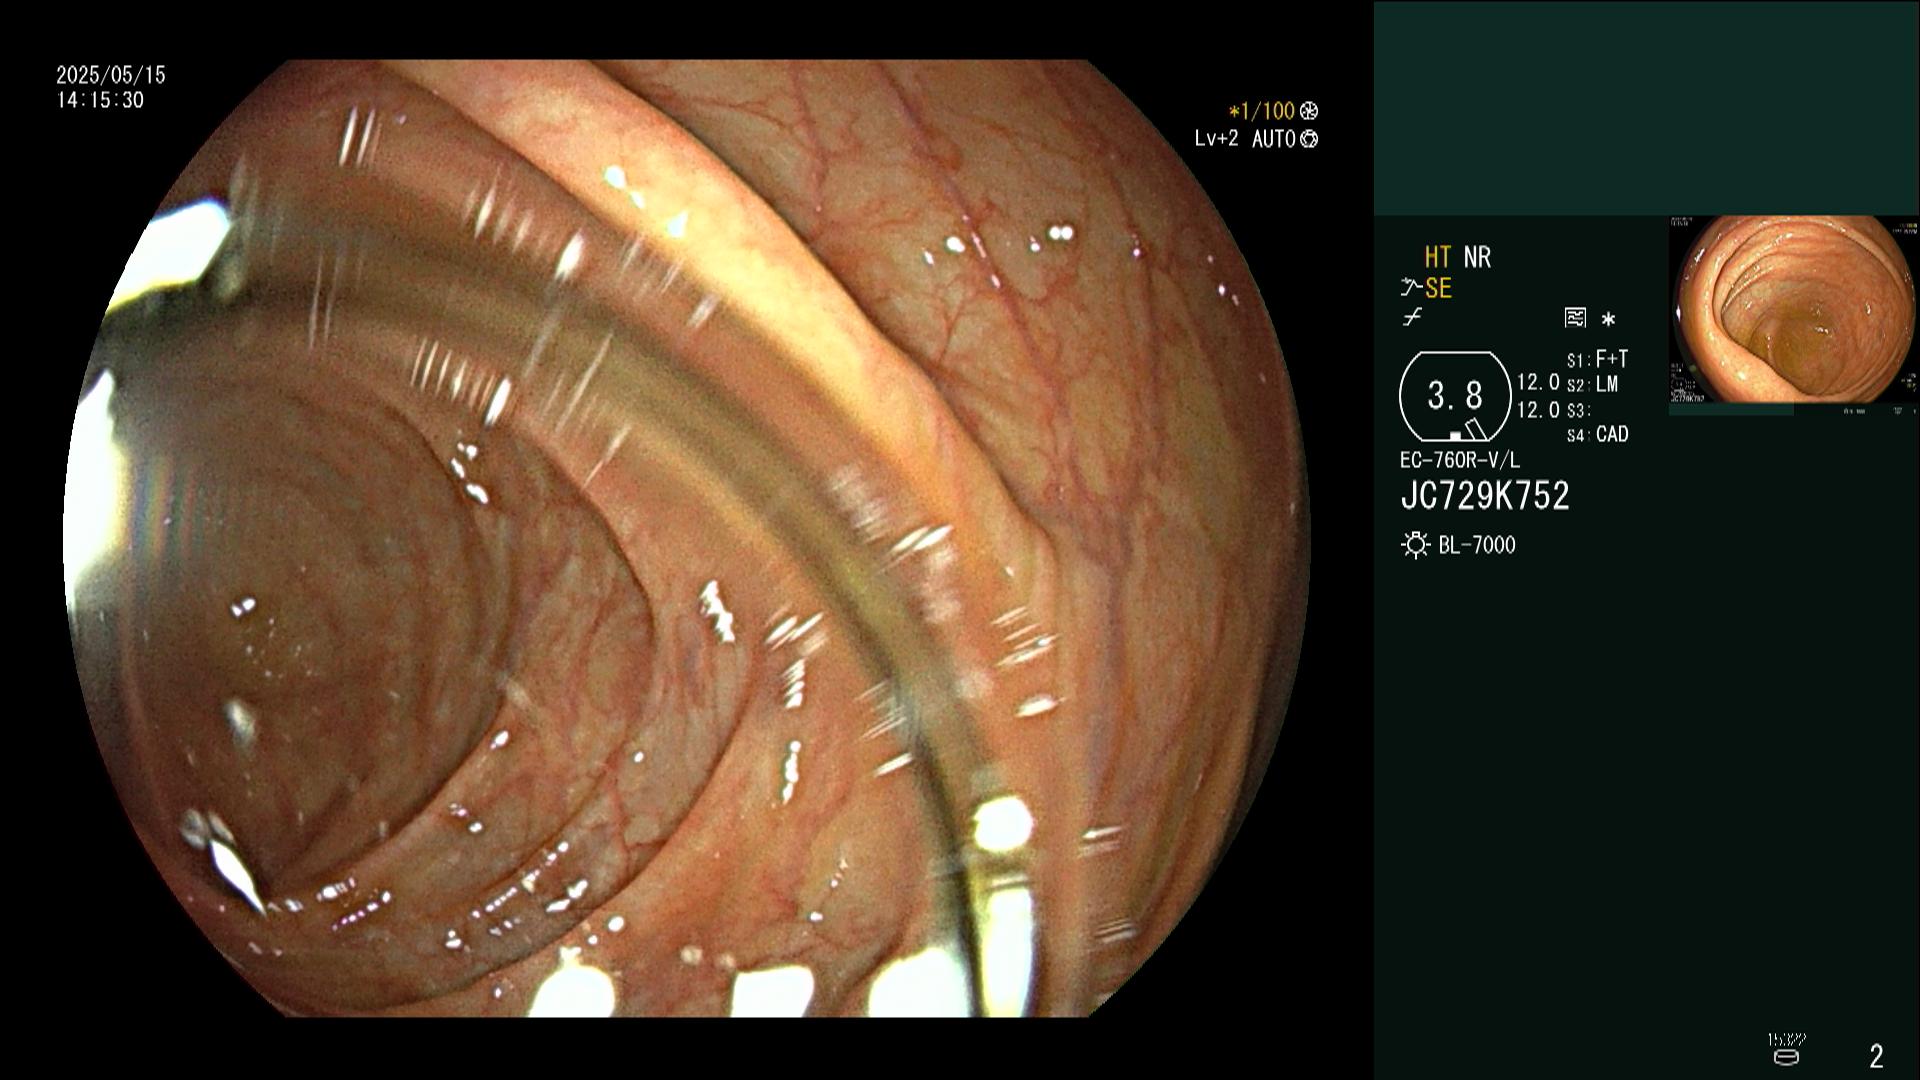Click the AUTO exposure mode label
This screenshot has height=1080, width=1920.
pyautogui.click(x=1275, y=139)
